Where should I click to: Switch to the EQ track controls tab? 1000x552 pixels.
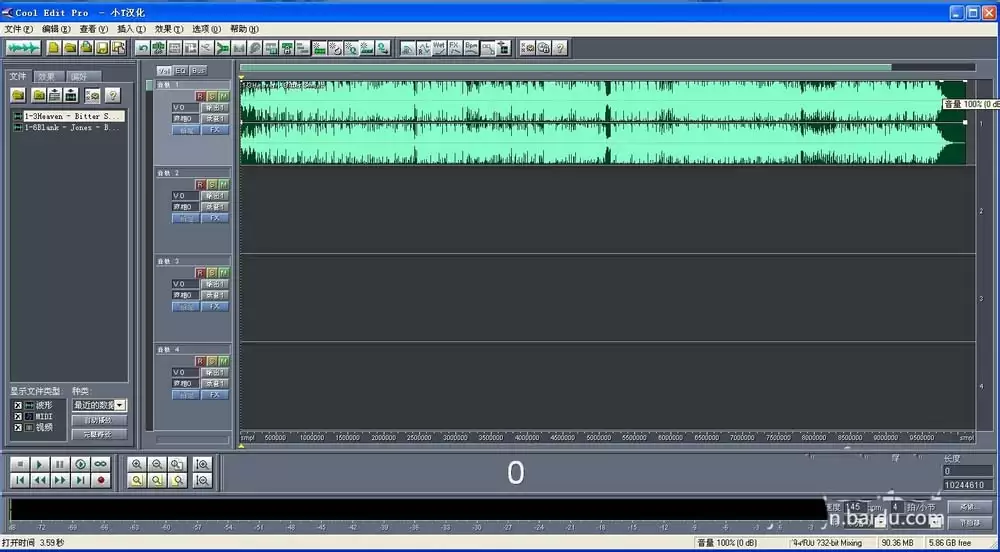pyautogui.click(x=180, y=70)
